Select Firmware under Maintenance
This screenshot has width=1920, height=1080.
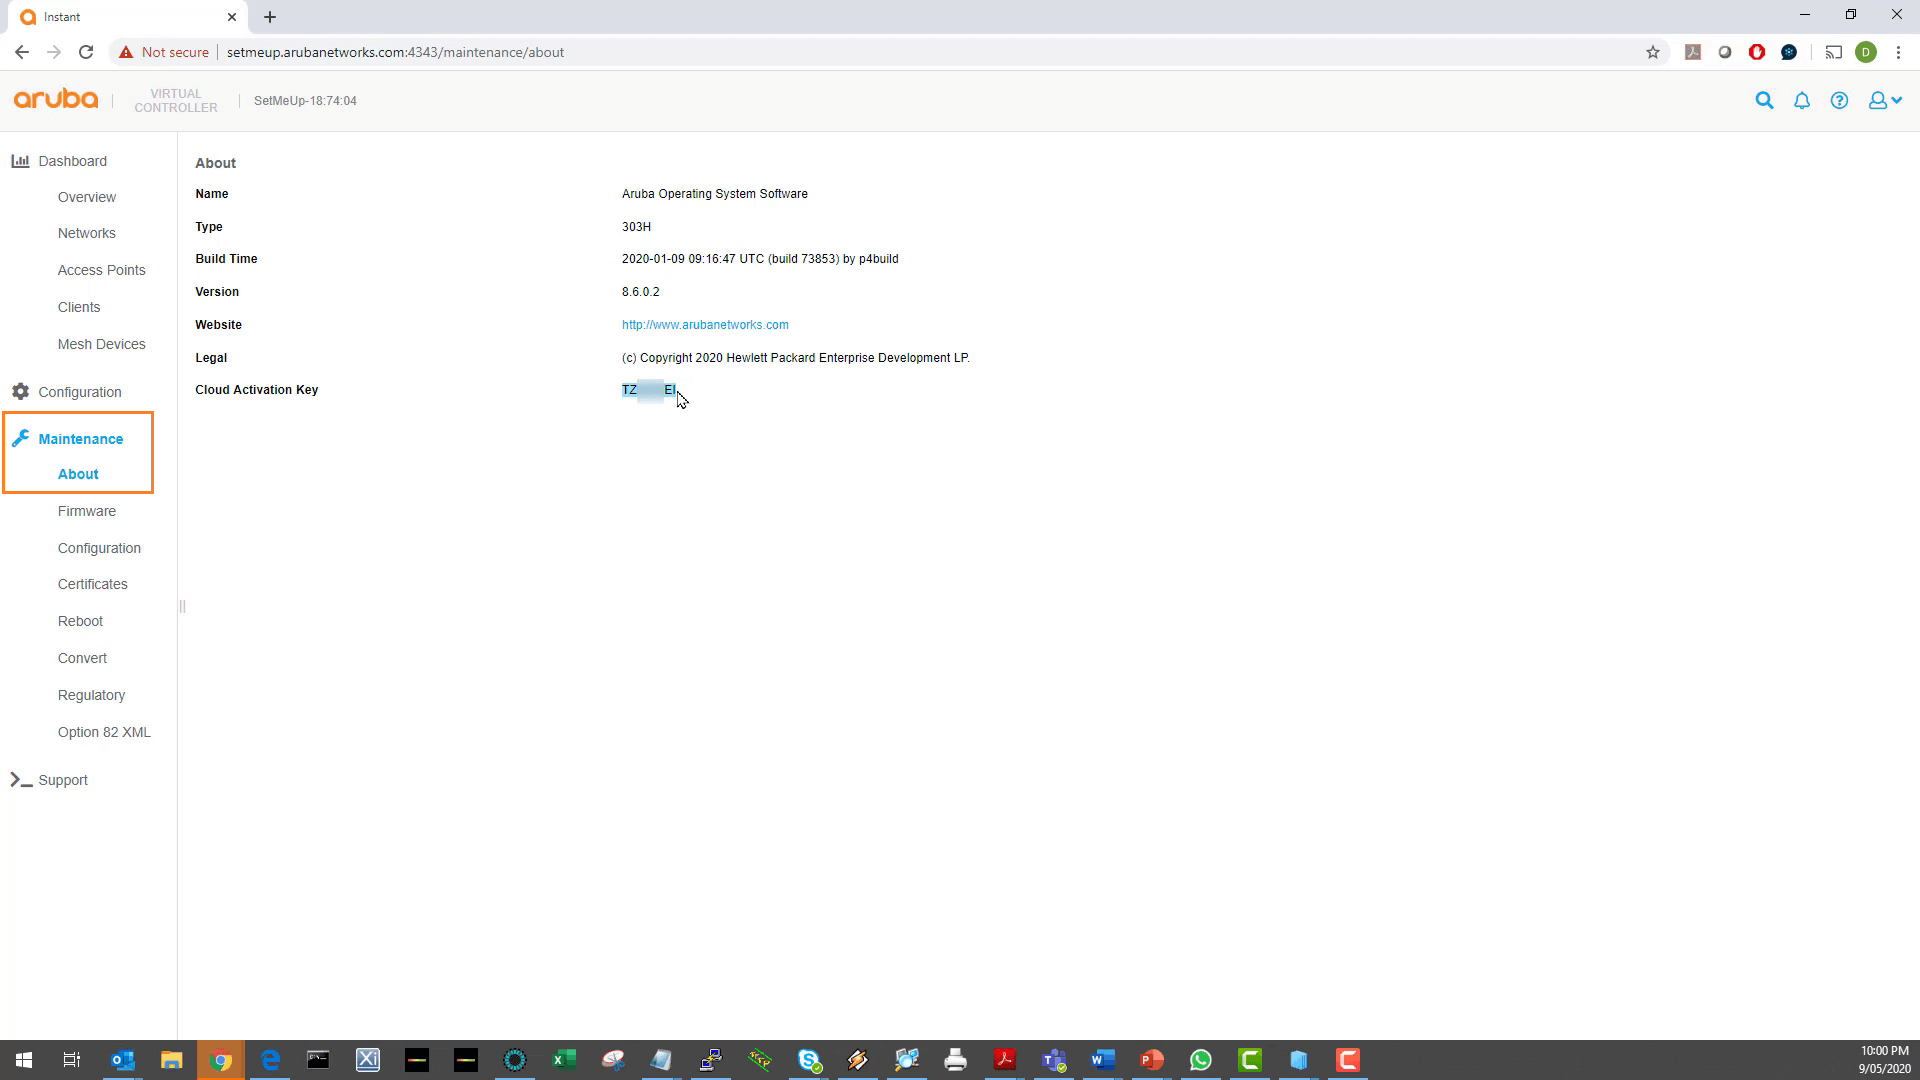[x=86, y=511]
